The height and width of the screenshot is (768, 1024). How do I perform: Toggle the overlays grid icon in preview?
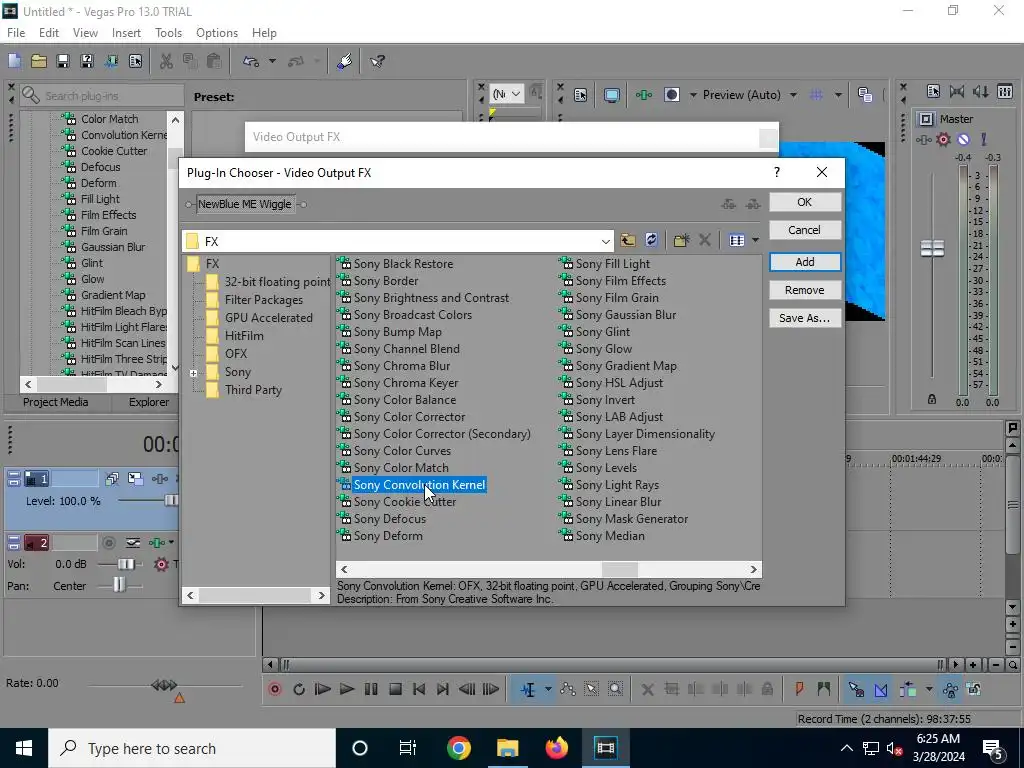click(816, 95)
